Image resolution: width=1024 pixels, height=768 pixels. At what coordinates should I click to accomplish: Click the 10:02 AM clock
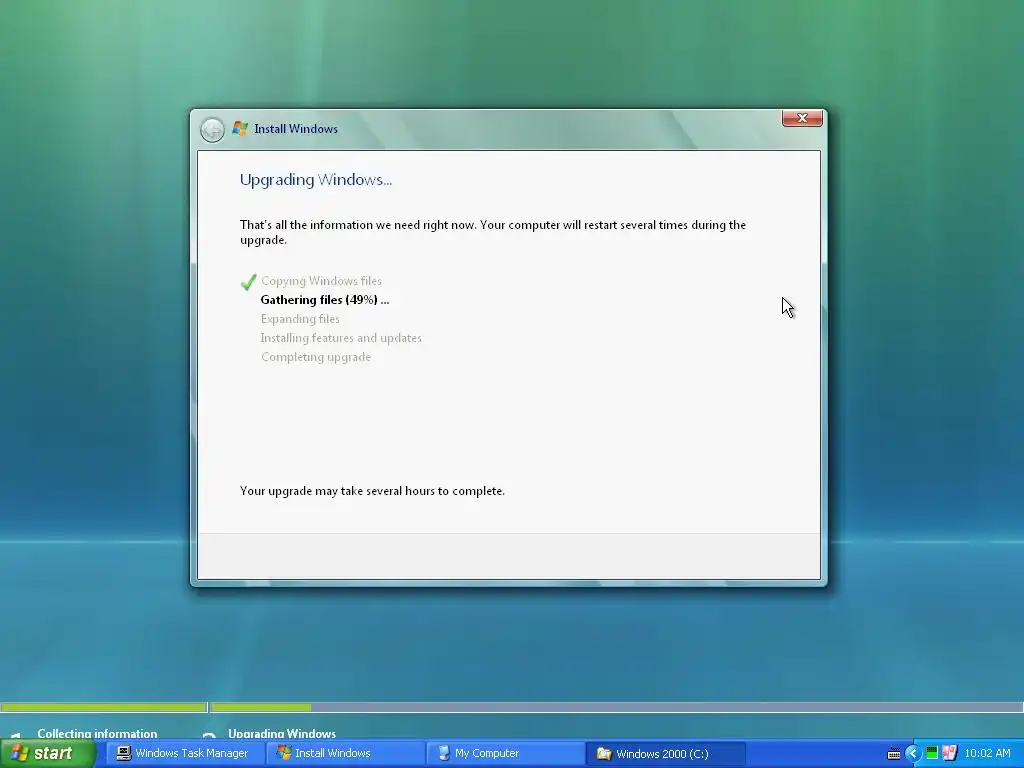987,754
